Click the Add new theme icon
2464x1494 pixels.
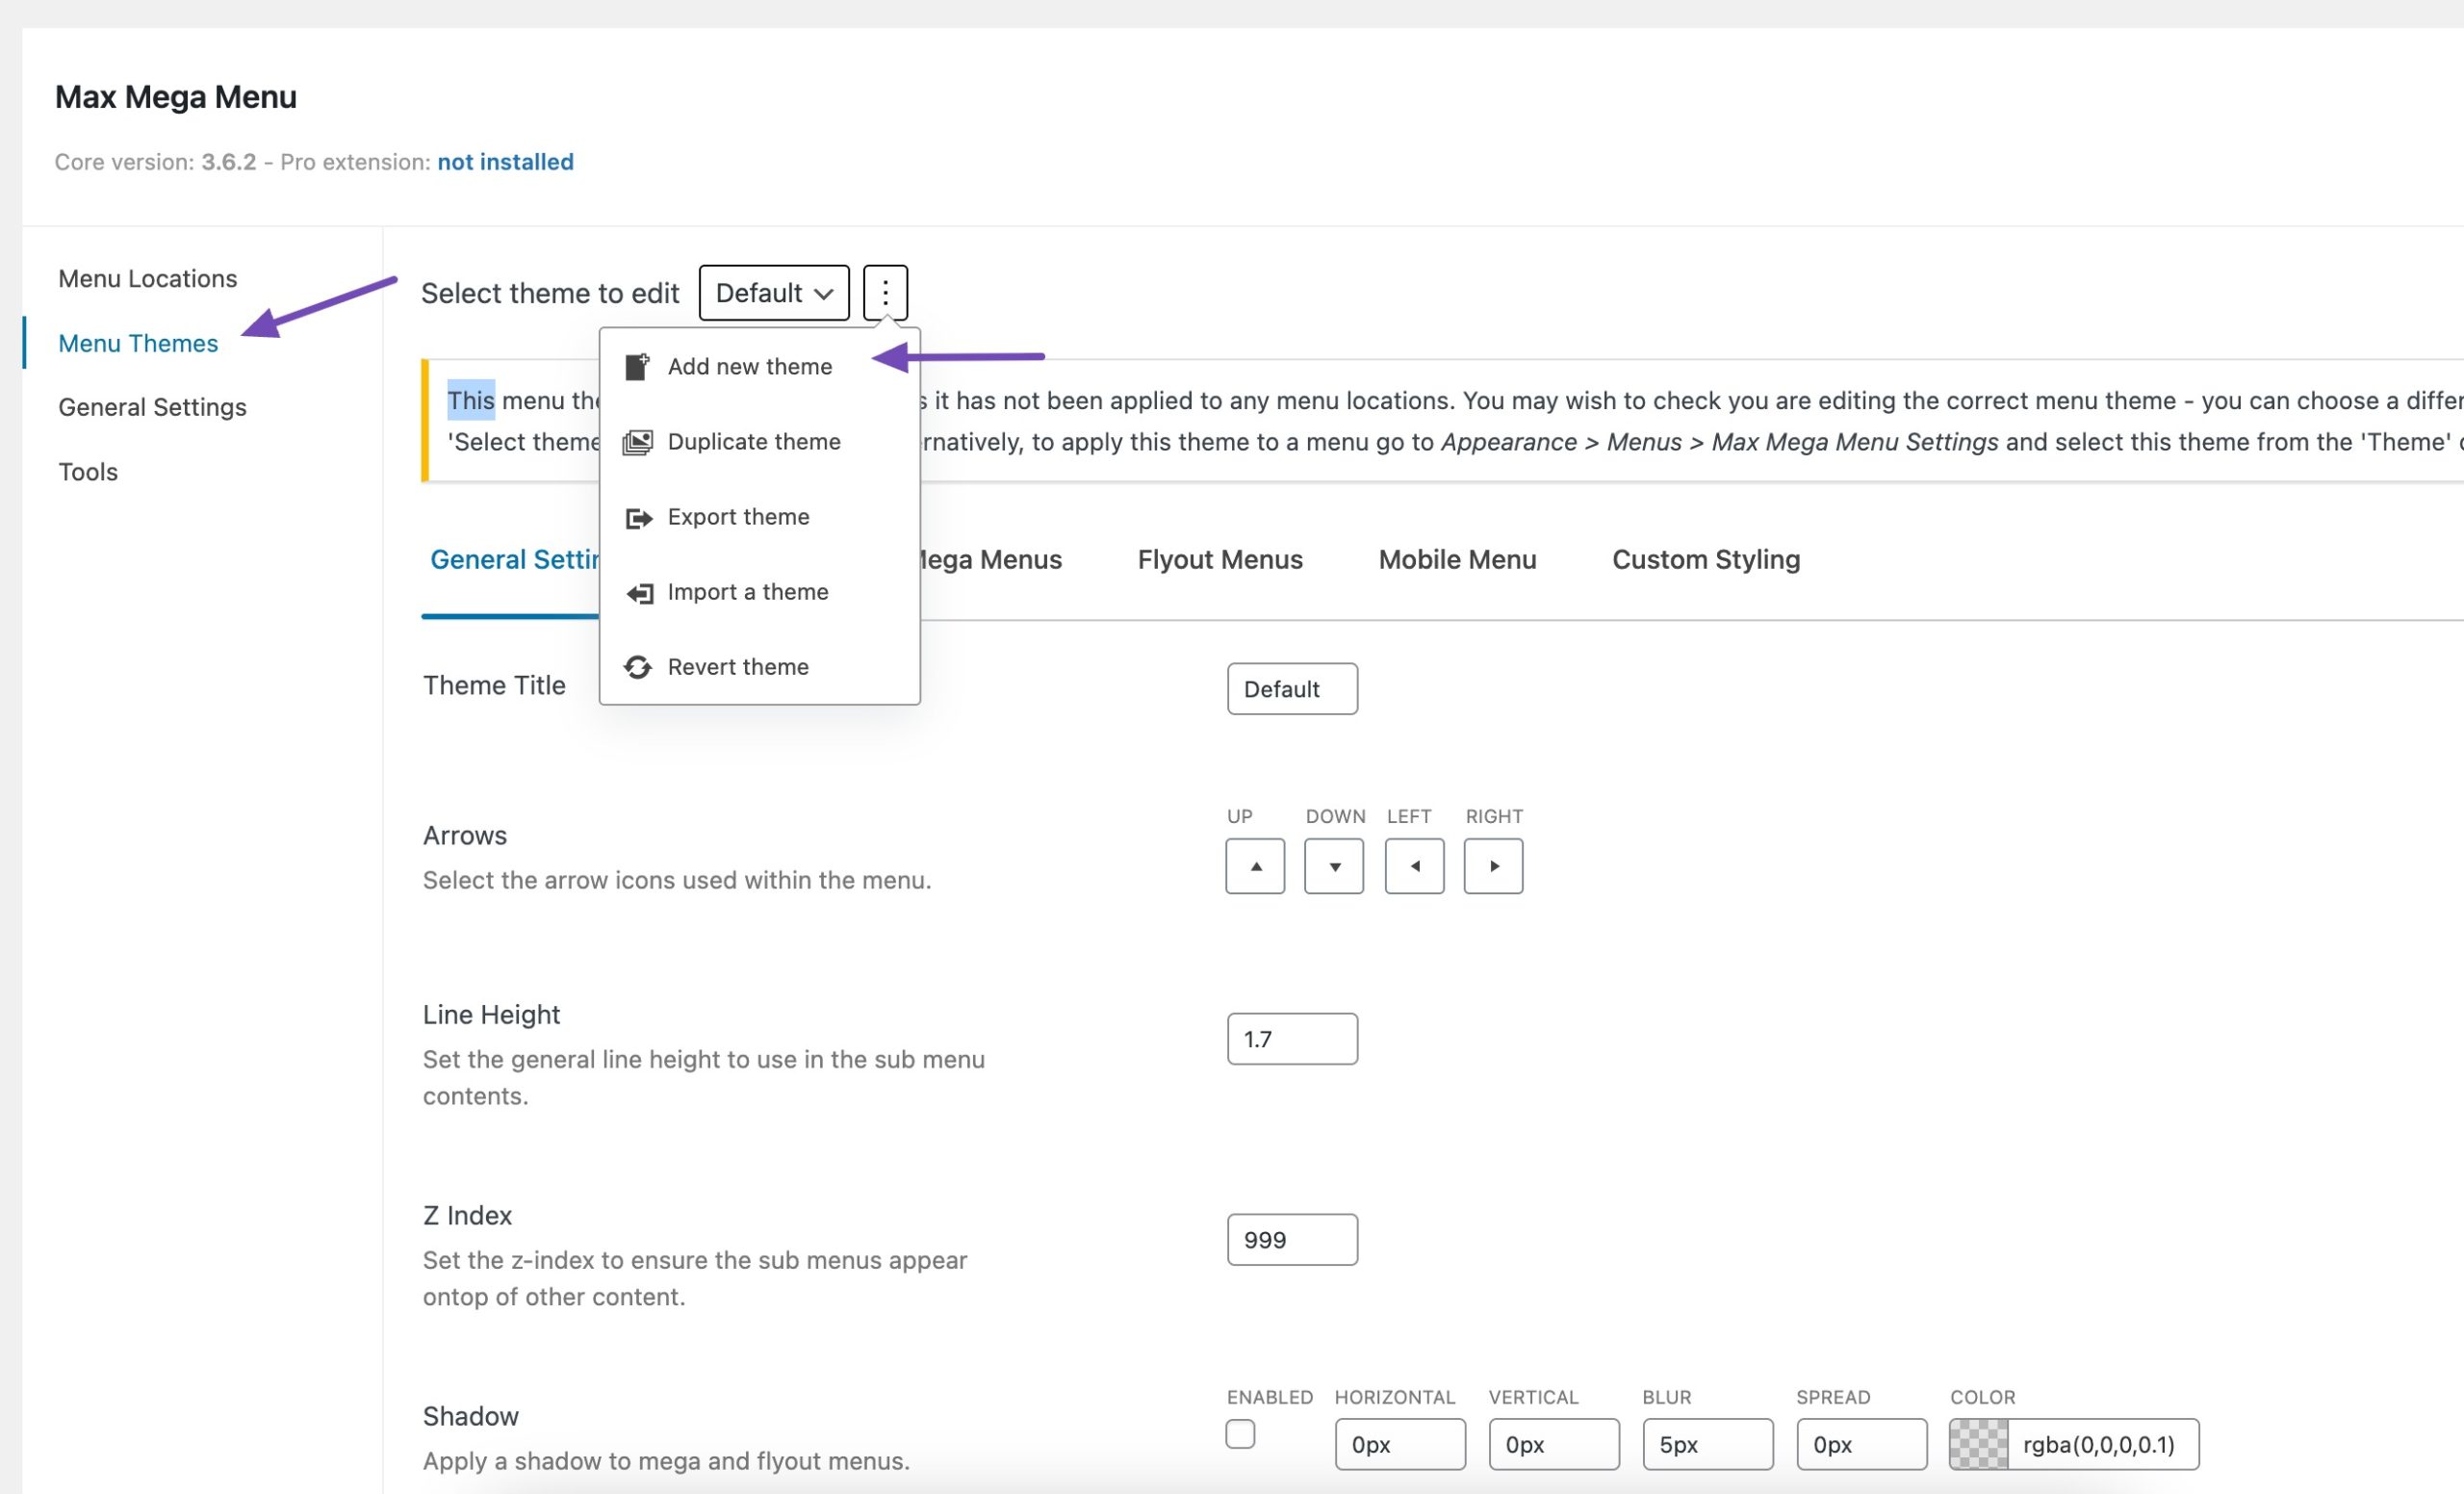click(637, 367)
